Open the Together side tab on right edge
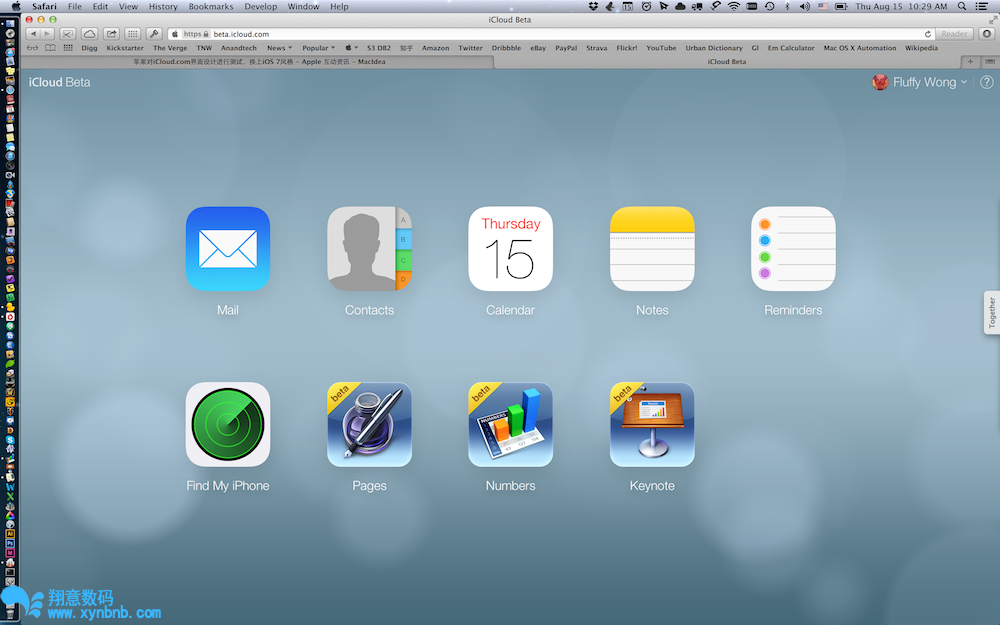The width and height of the screenshot is (1000, 625). click(x=992, y=312)
